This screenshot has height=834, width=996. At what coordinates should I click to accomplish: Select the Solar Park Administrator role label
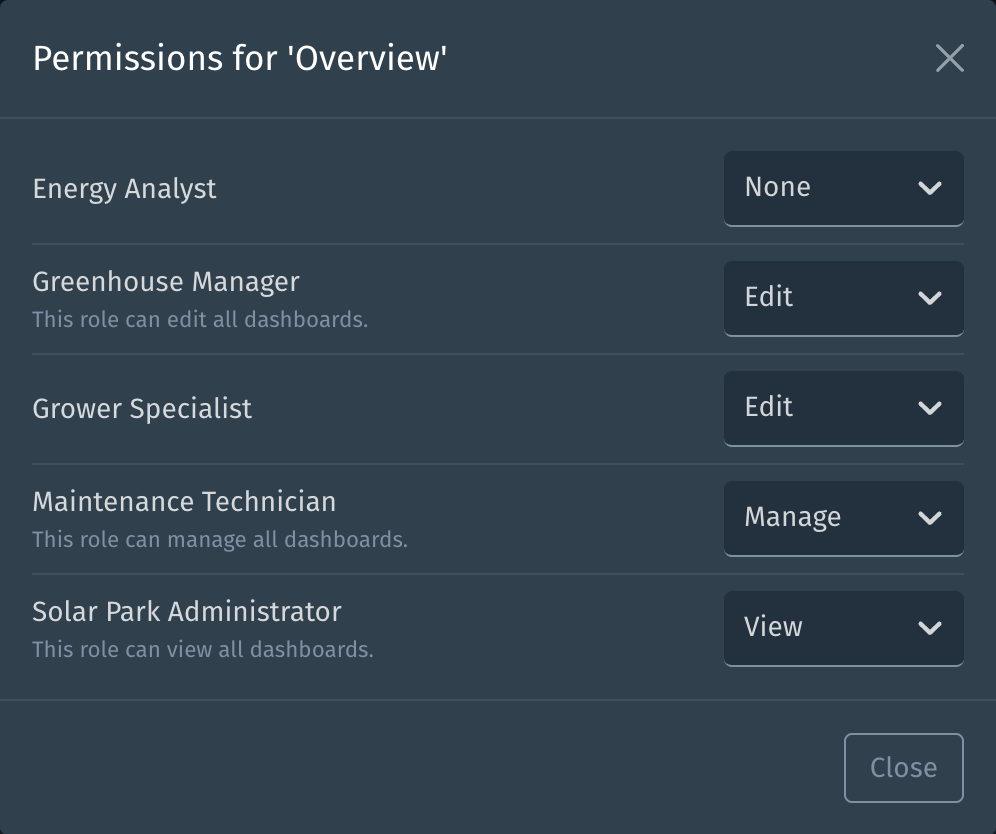pyautogui.click(x=188, y=612)
